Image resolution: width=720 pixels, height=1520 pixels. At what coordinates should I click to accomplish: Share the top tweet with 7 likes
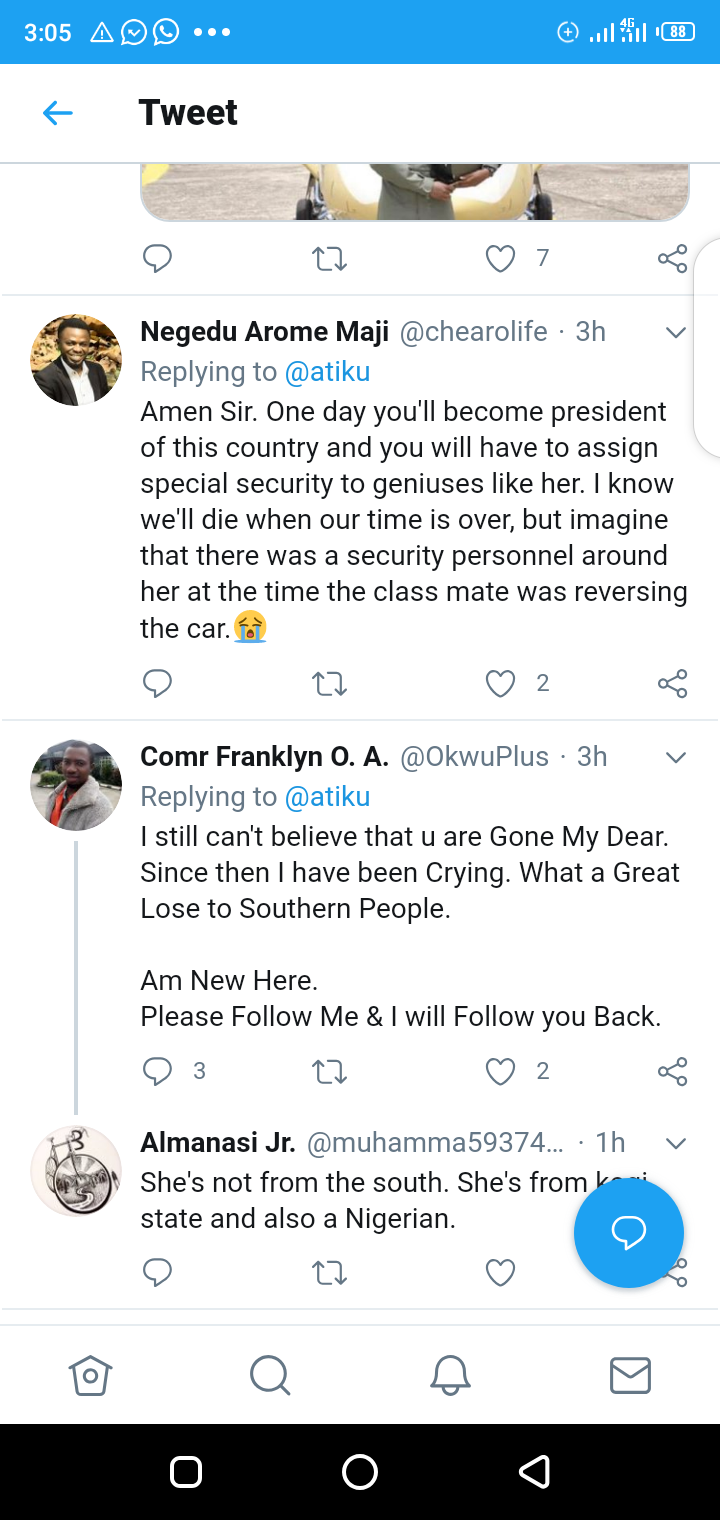673,259
